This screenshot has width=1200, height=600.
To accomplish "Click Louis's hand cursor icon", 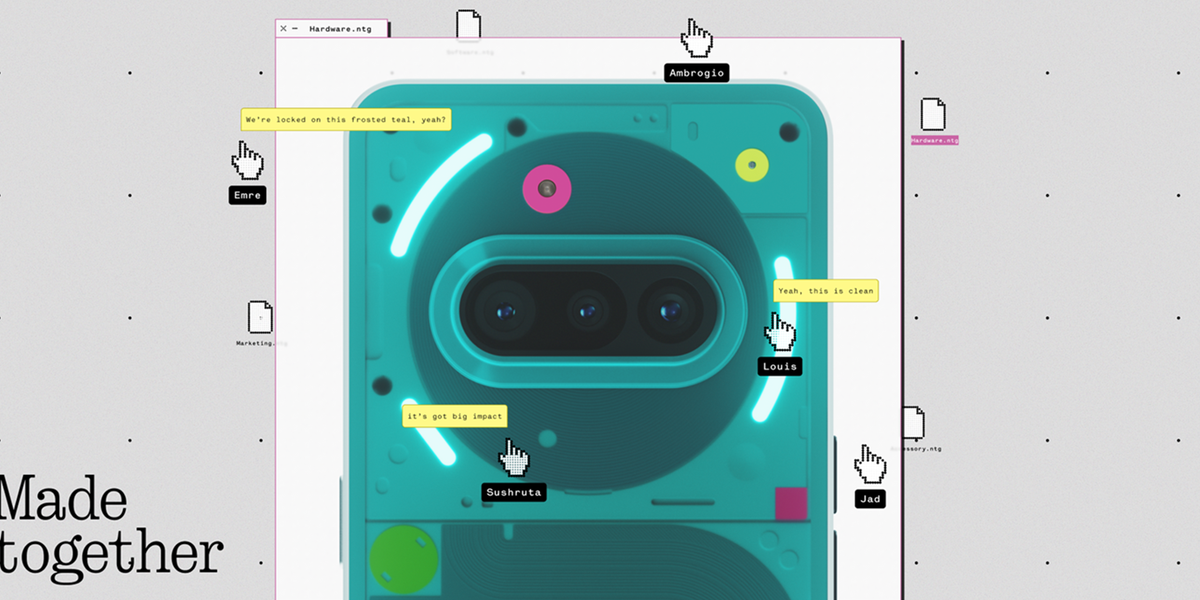I will pos(780,332).
